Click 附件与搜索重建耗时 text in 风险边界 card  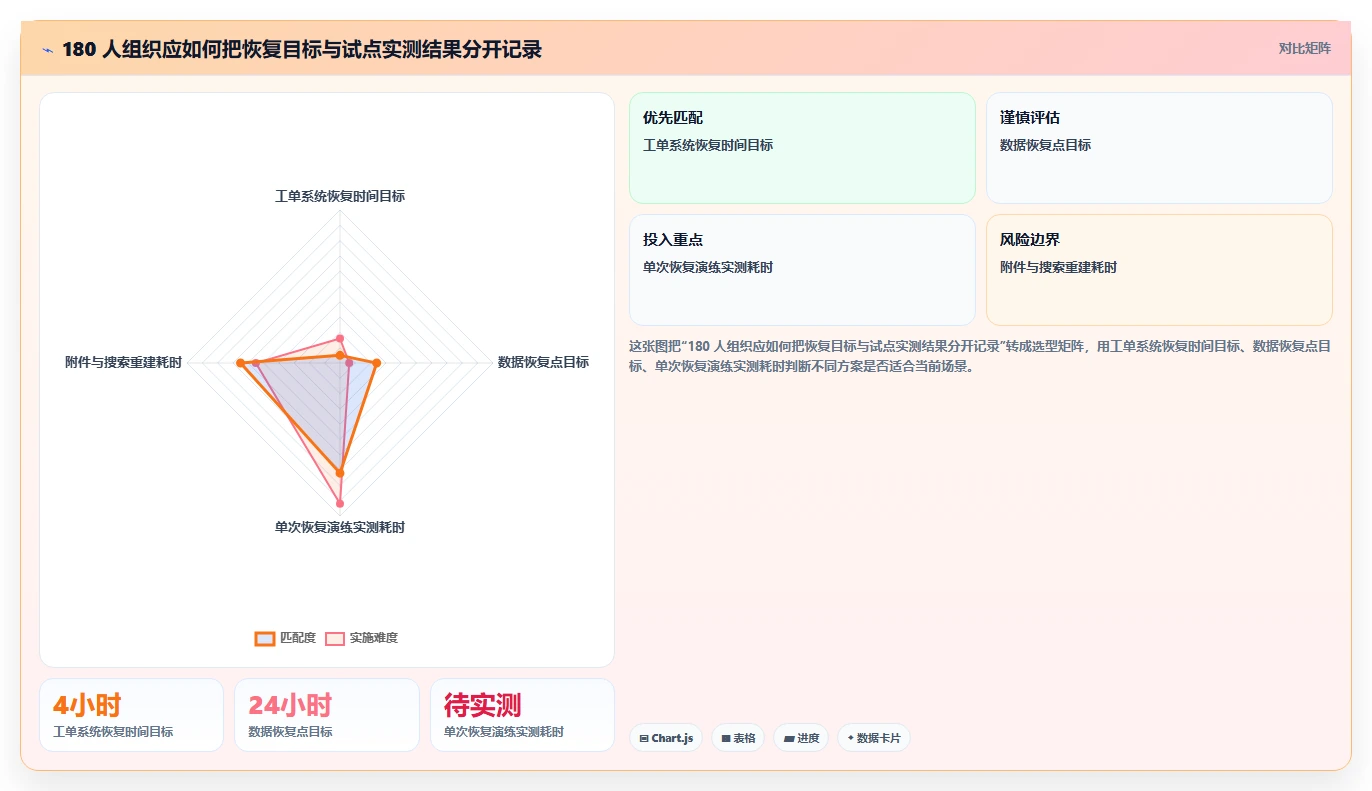pyautogui.click(x=1059, y=267)
